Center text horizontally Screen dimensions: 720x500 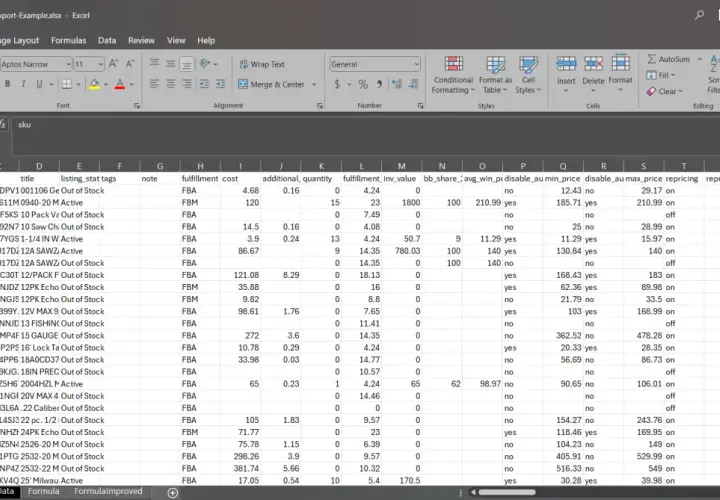(170, 84)
